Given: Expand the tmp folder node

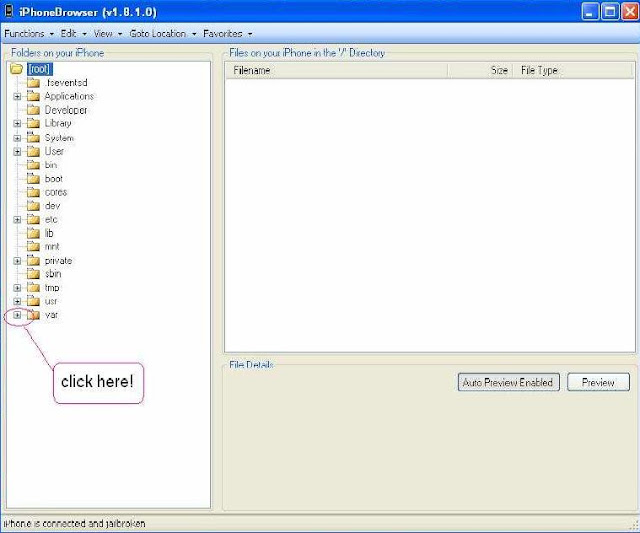Looking at the screenshot, I should click(17, 288).
